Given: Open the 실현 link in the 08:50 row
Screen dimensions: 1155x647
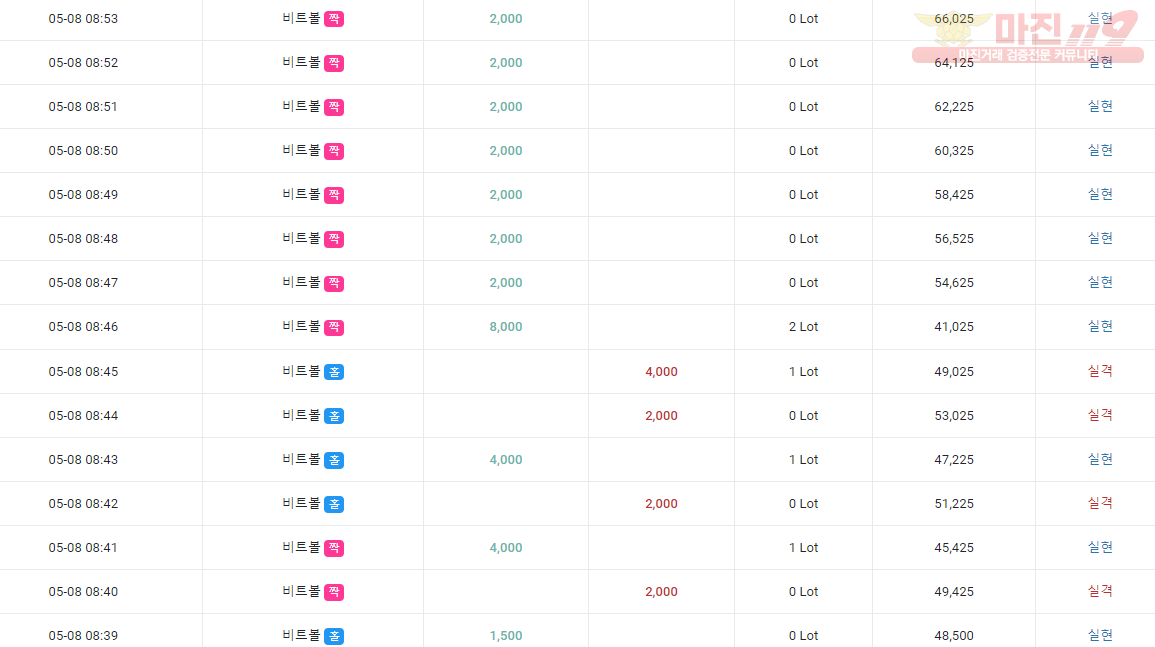Looking at the screenshot, I should click(1100, 150).
